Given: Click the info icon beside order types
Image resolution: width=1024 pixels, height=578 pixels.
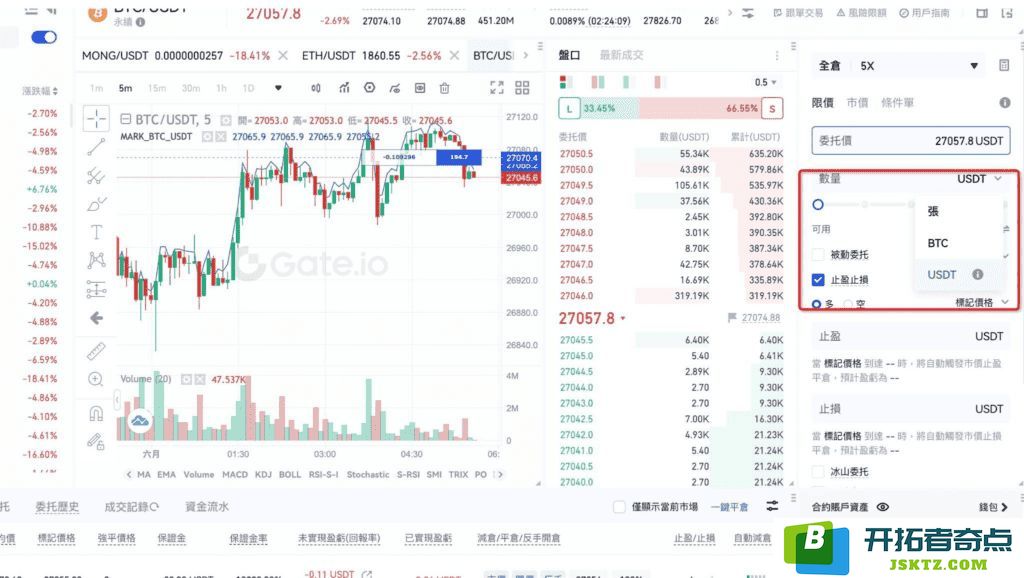Looking at the screenshot, I should point(1004,103).
